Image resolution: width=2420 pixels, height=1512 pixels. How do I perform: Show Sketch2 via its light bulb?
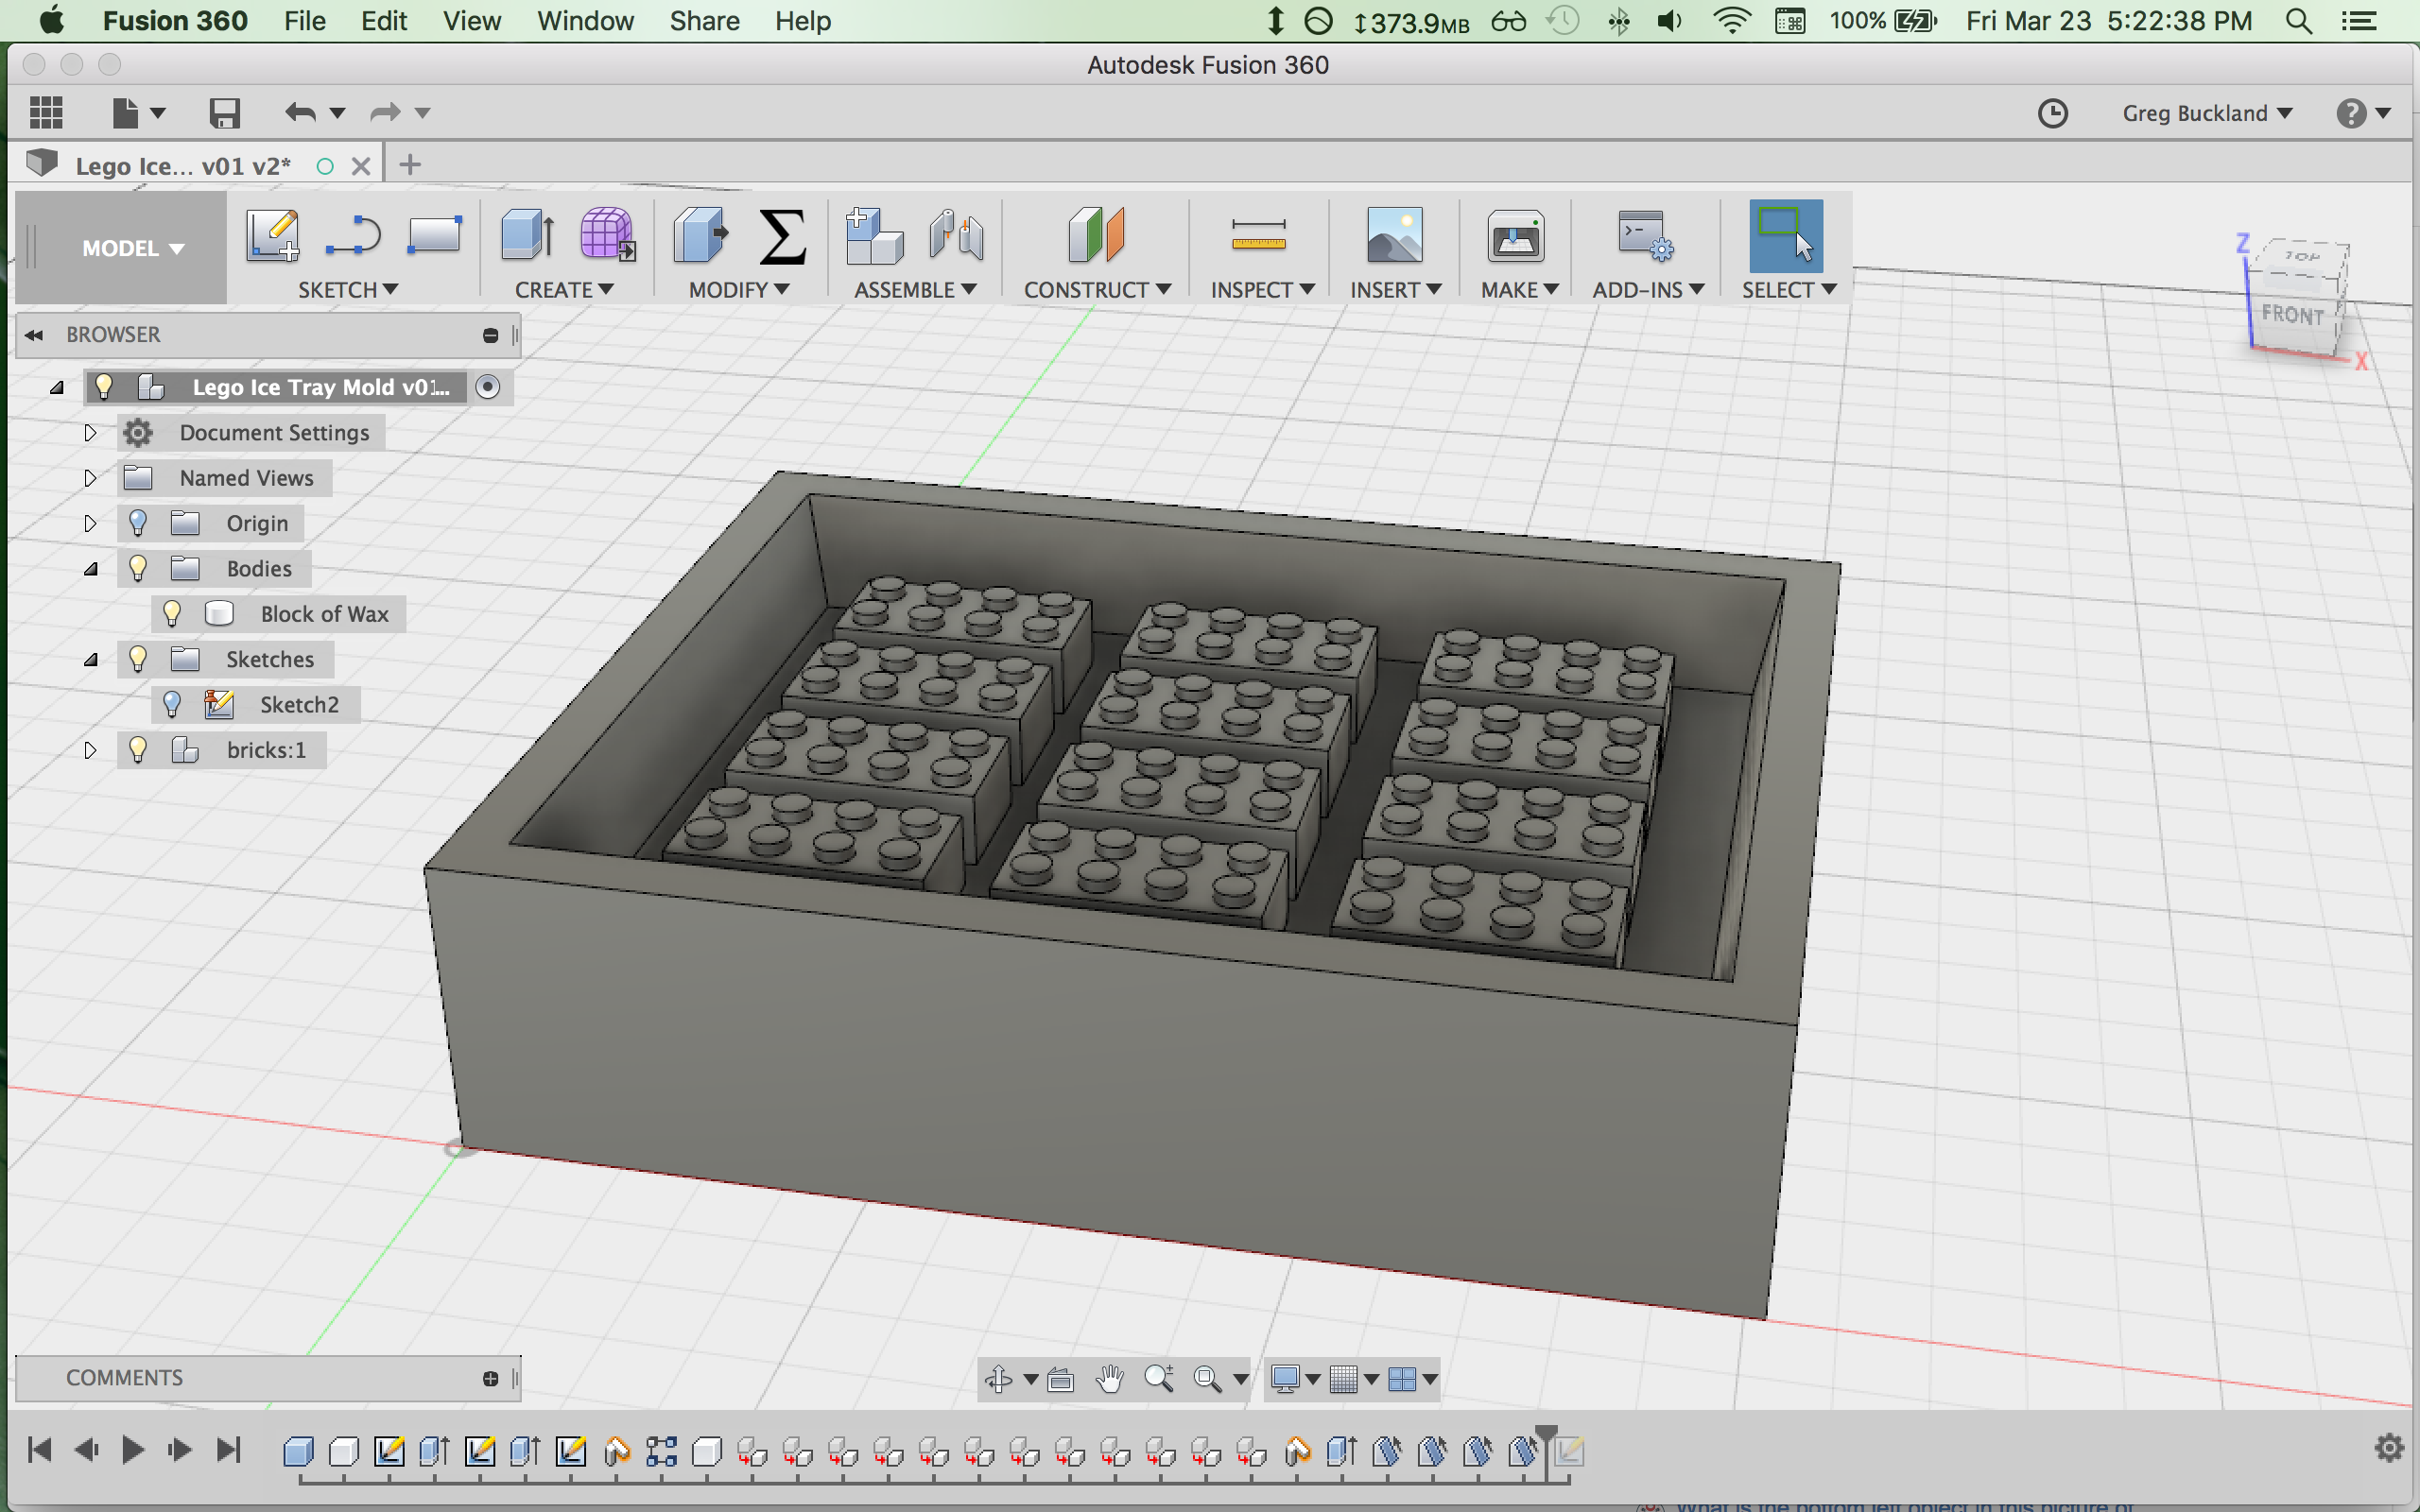(172, 704)
